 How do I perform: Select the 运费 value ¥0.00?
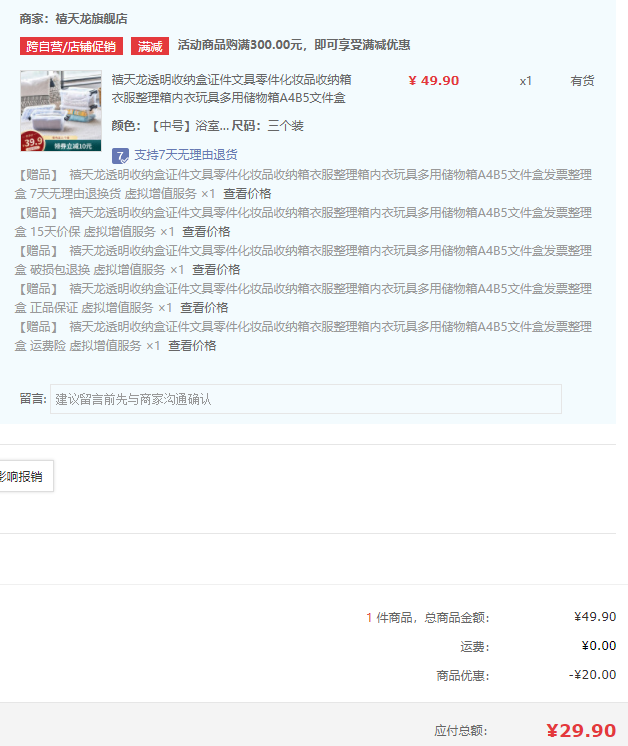(x=599, y=646)
